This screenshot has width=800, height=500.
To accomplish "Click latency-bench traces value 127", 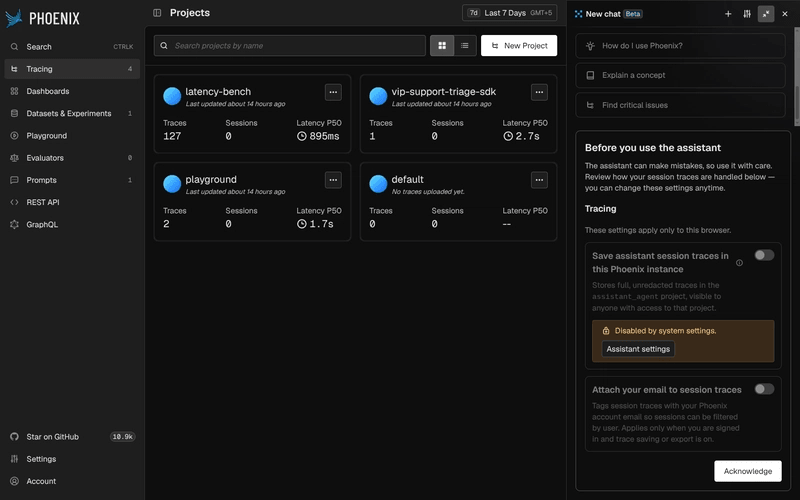I will point(172,136).
